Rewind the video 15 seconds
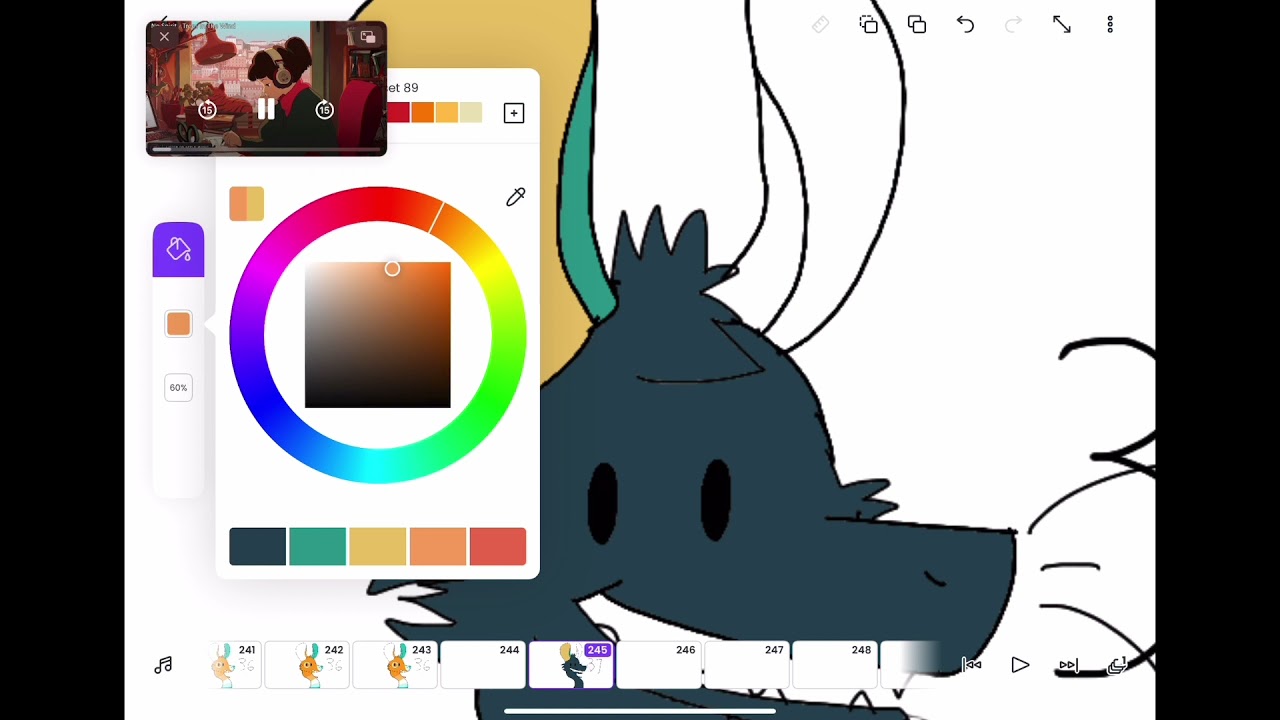Viewport: 1280px width, 720px height. point(207,109)
